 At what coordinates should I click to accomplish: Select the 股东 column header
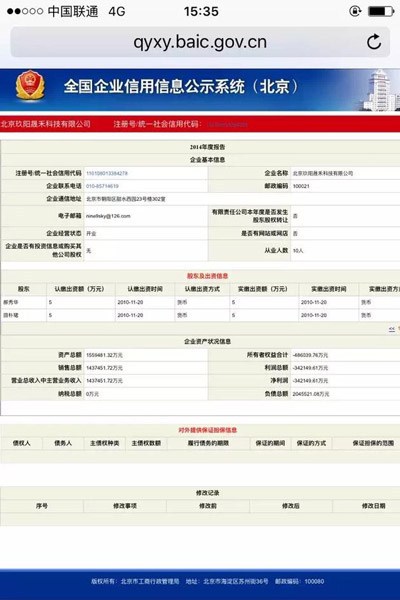[24, 289]
